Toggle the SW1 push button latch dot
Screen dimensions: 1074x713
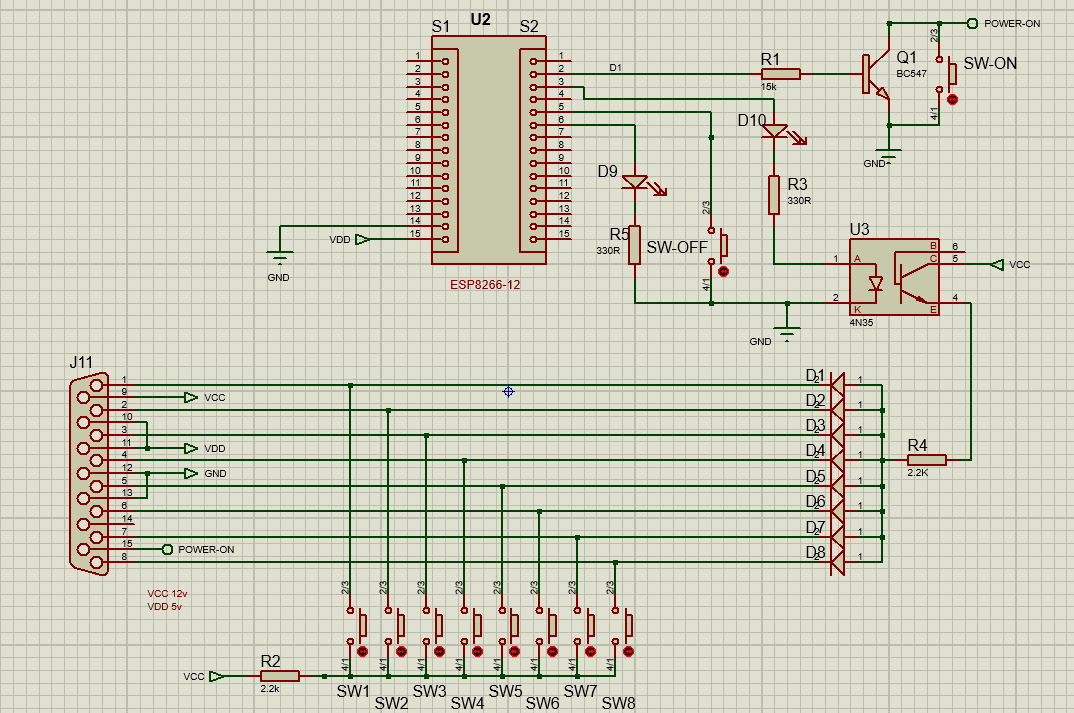tap(363, 652)
